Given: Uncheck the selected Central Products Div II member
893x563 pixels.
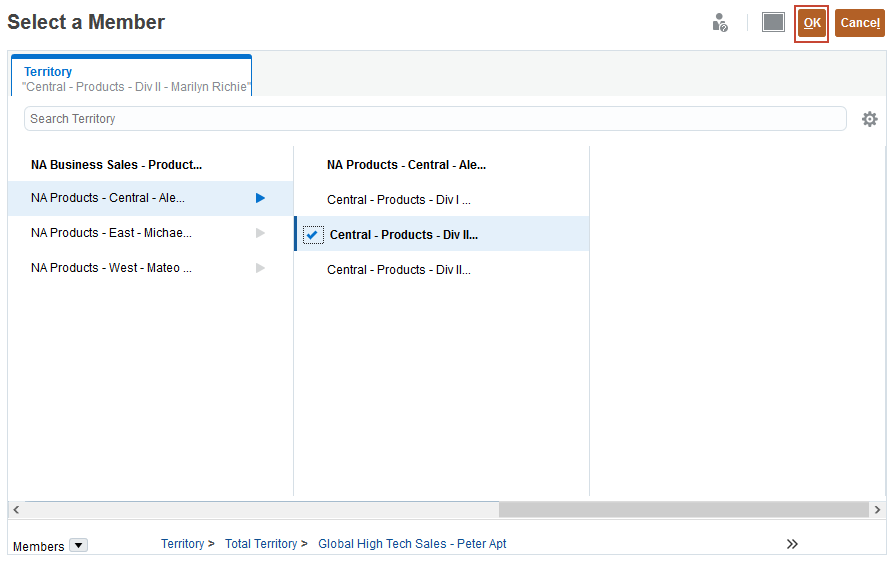Looking at the screenshot, I should click(x=313, y=235).
